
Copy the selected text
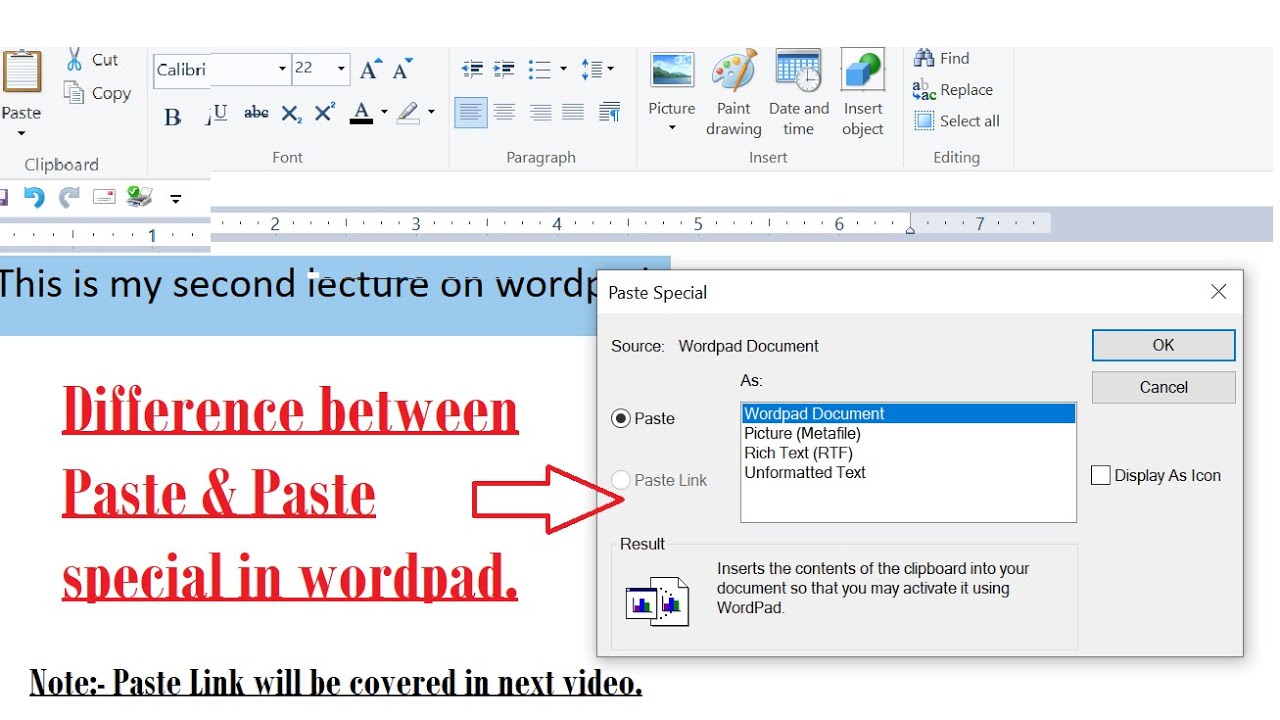pyautogui.click(x=97, y=93)
